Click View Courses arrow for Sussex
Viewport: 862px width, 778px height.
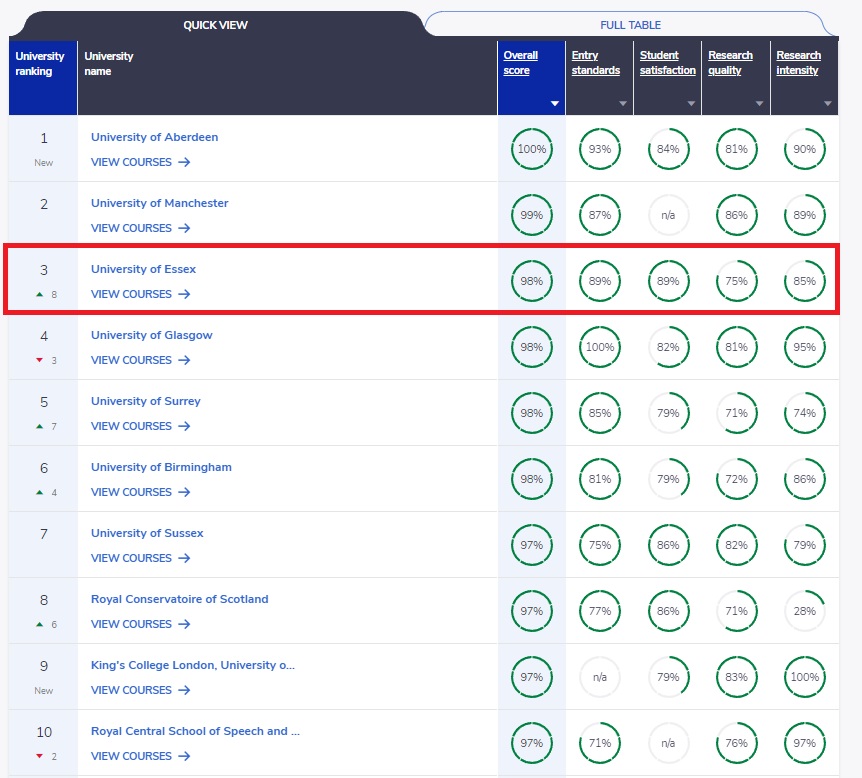(184, 558)
